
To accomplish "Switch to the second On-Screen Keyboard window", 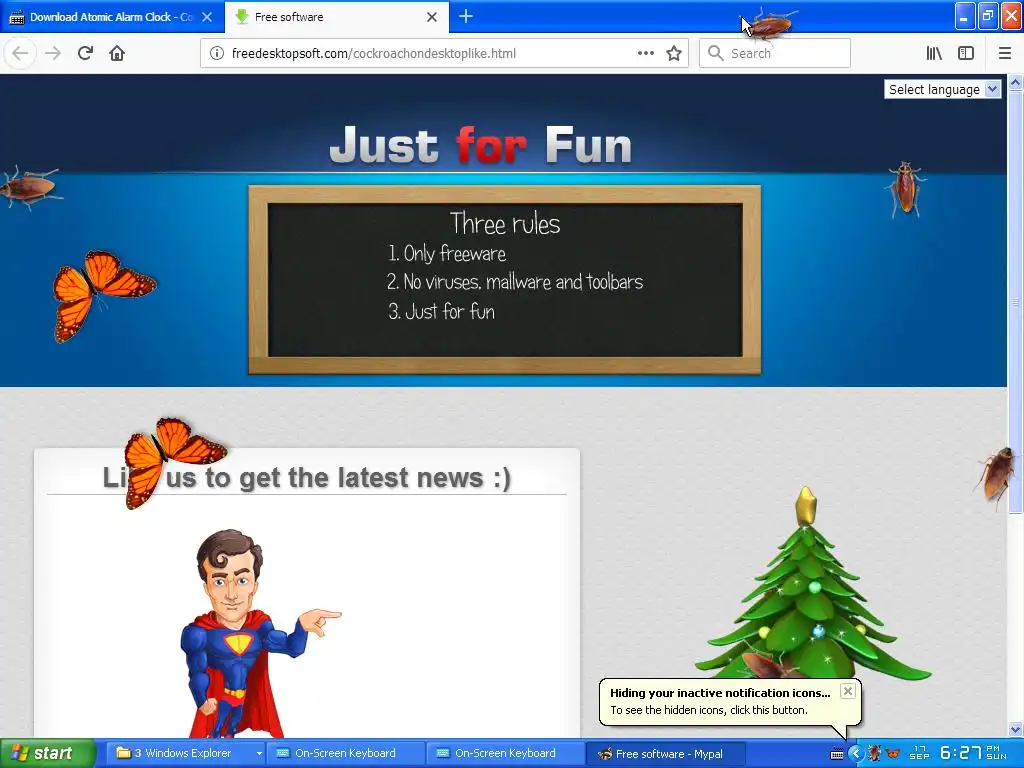I will (x=506, y=753).
